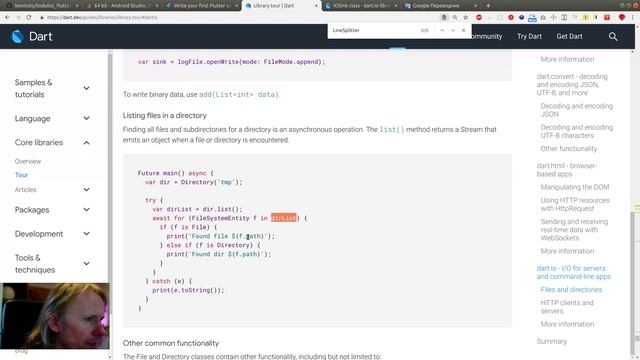Viewport: 640px width, 360px height.
Task: Expand the Development section chevron
Action: [87, 234]
